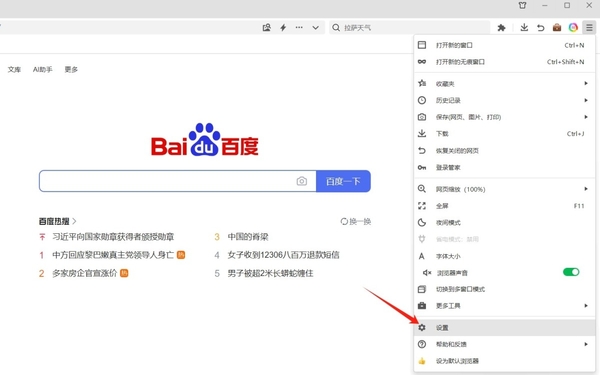
Task: Click the moon icon for night mode
Action: (x=422, y=222)
